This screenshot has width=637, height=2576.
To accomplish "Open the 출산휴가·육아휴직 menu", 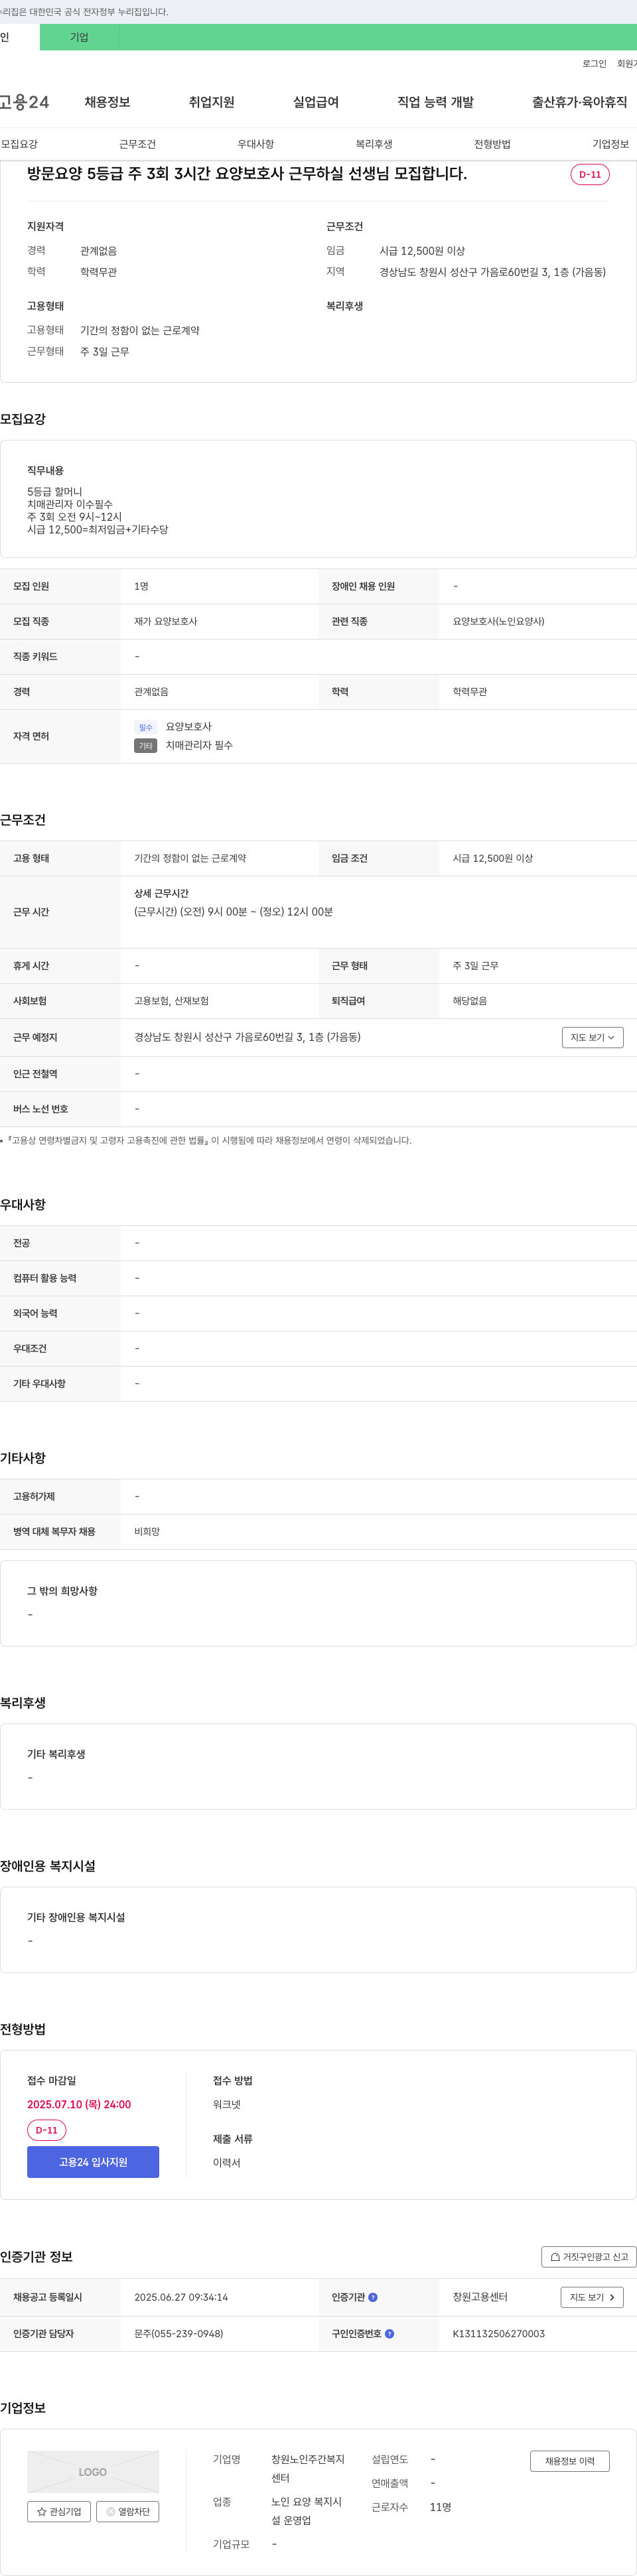I will tap(579, 102).
